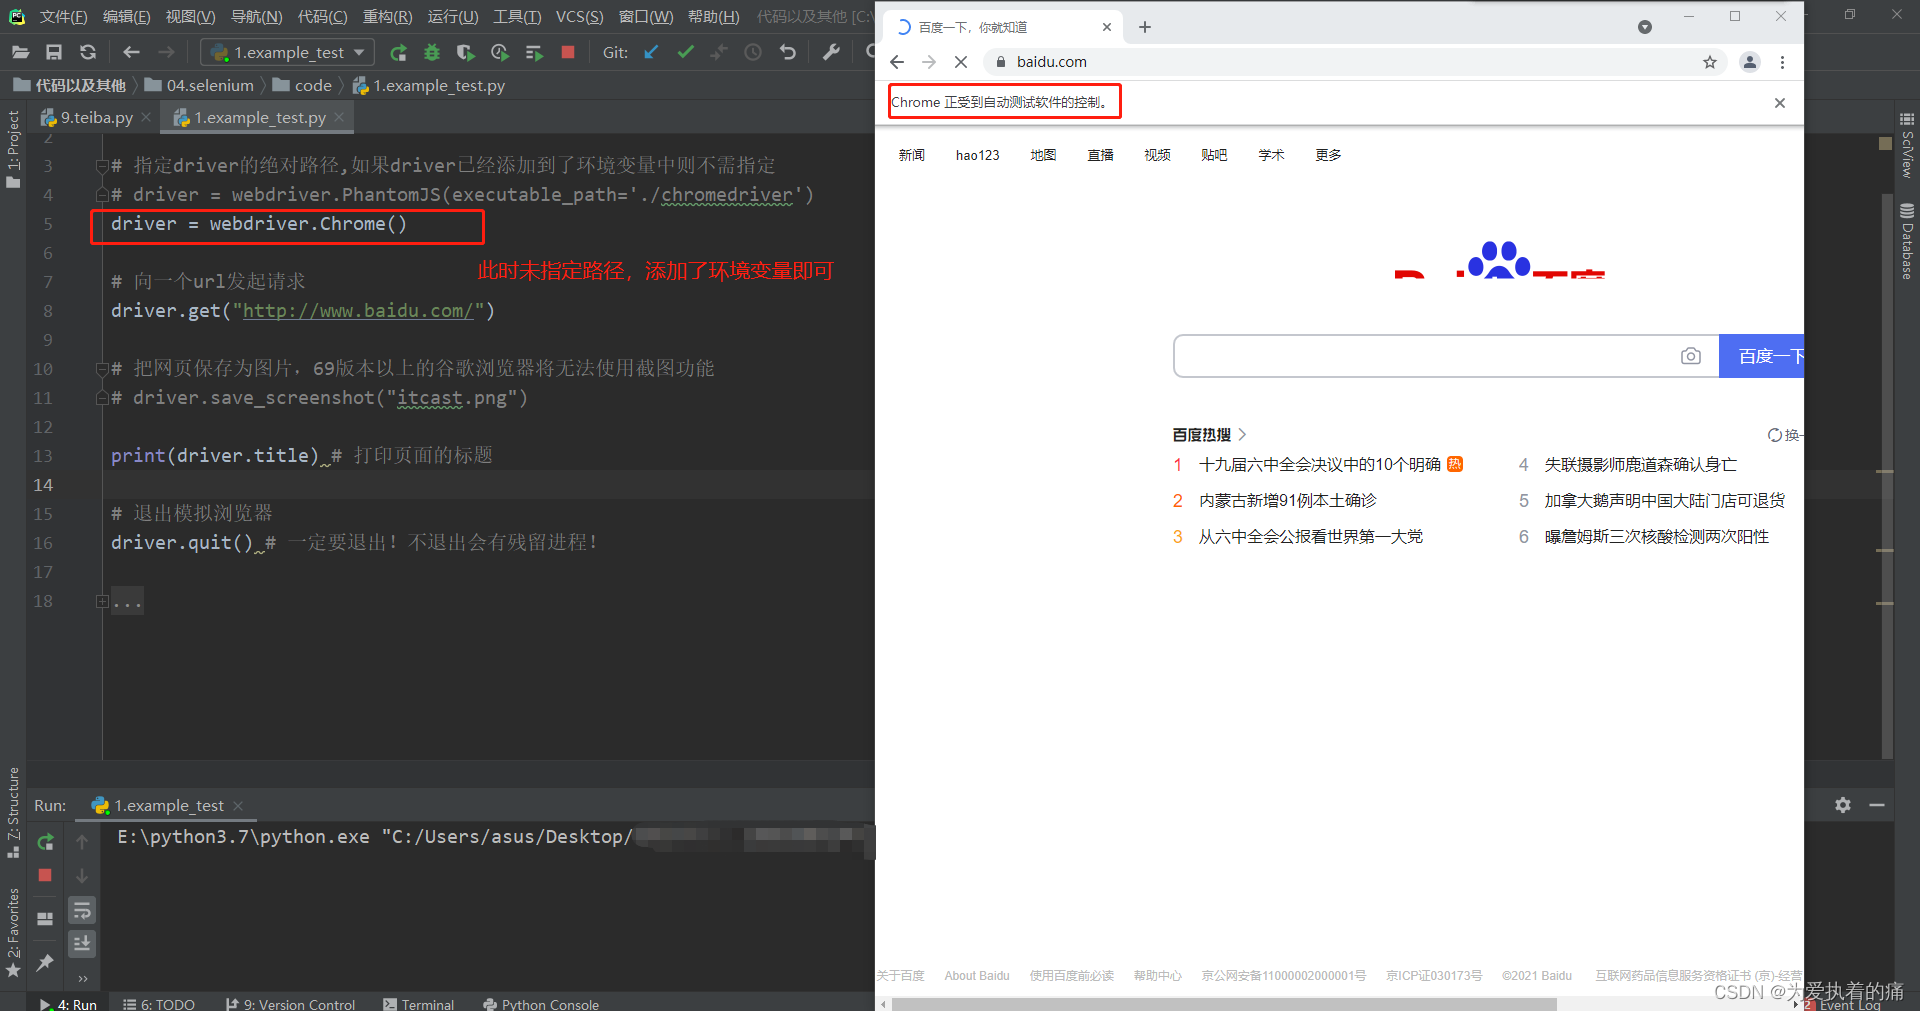1920x1011 pixels.
Task: Bookmark this page with the star icon
Action: pos(1710,62)
